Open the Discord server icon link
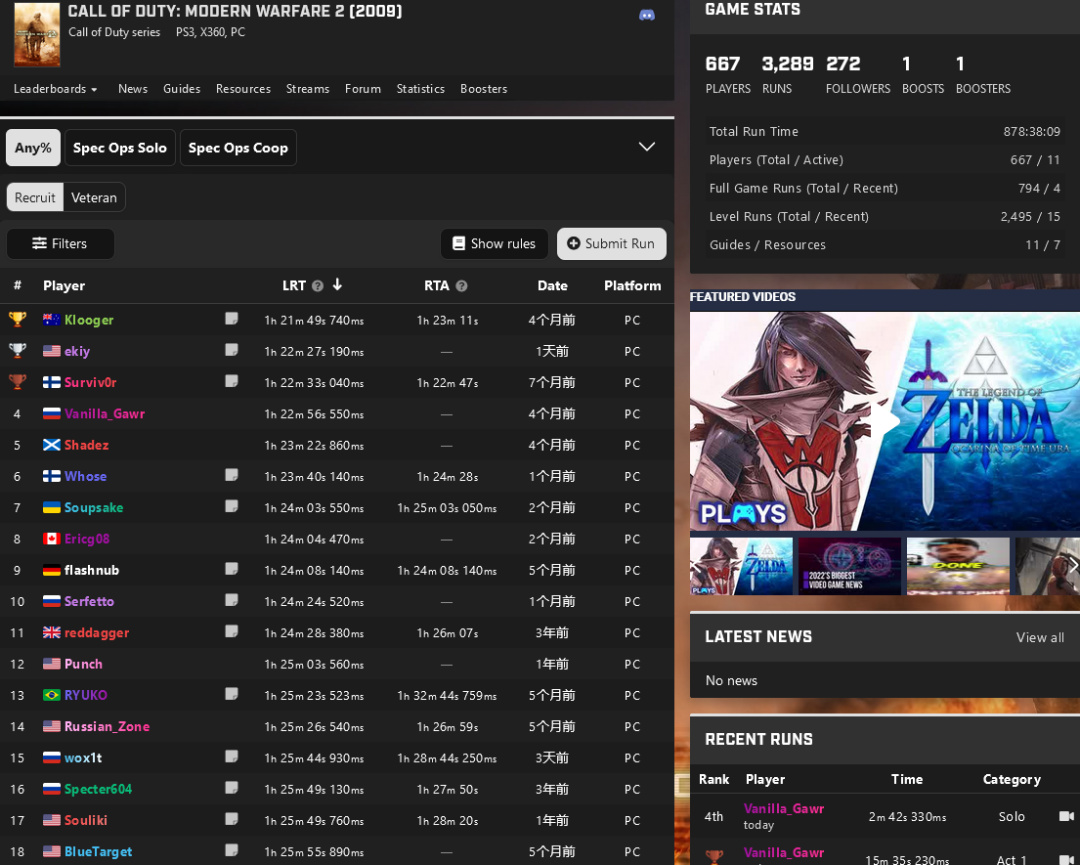This screenshot has height=865, width=1080. pos(647,15)
